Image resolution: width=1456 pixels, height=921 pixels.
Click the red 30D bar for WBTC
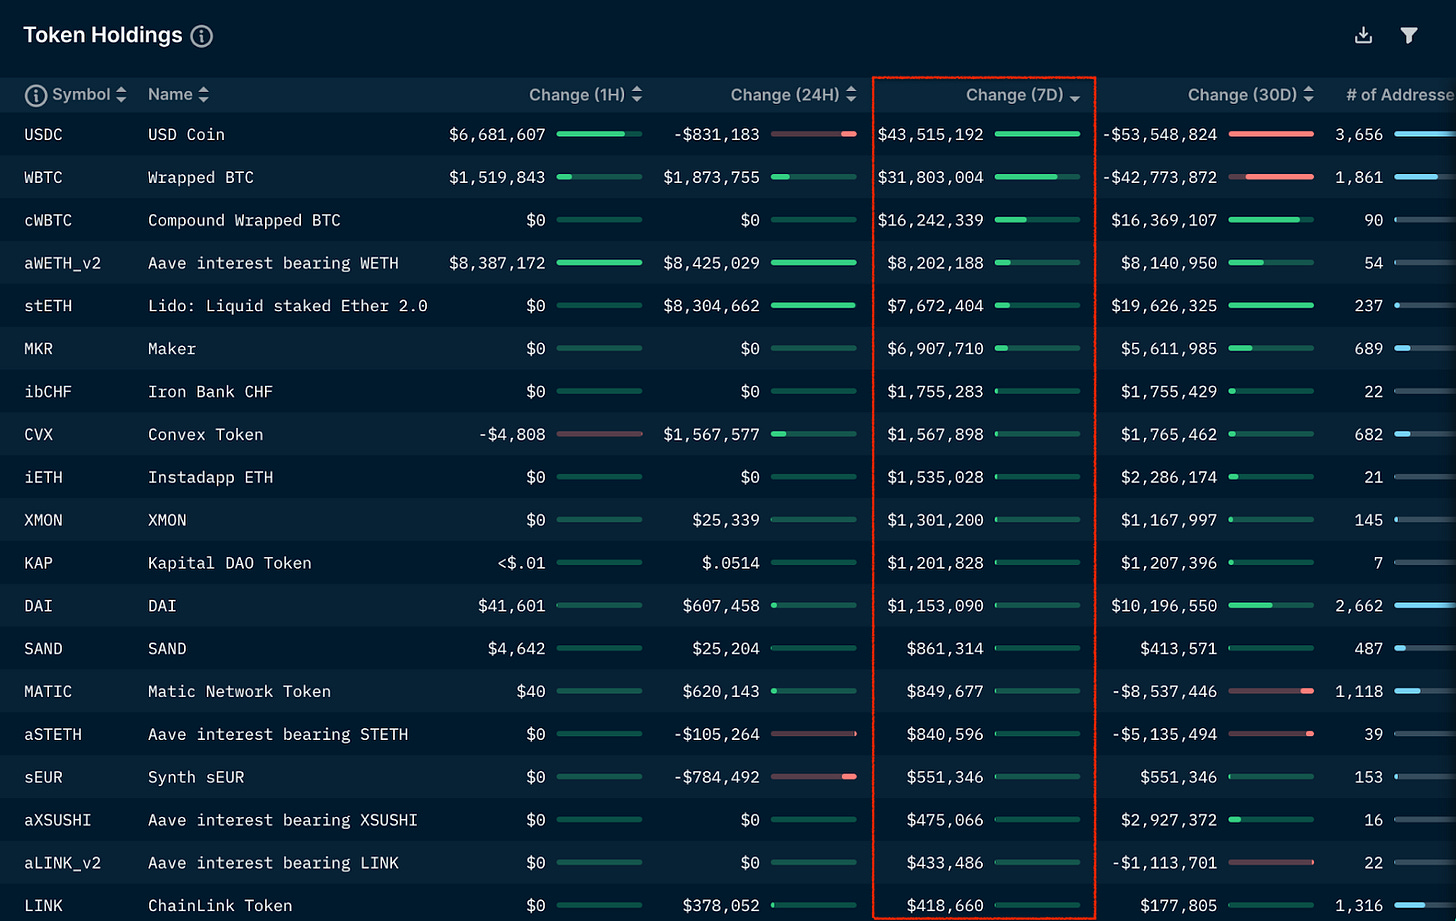tap(1271, 177)
